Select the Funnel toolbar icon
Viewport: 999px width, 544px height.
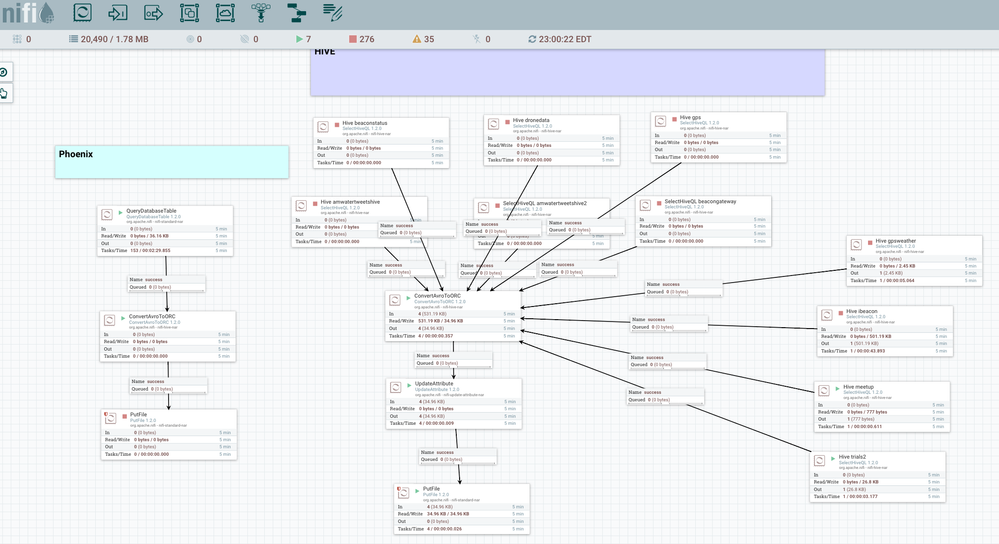tap(261, 13)
